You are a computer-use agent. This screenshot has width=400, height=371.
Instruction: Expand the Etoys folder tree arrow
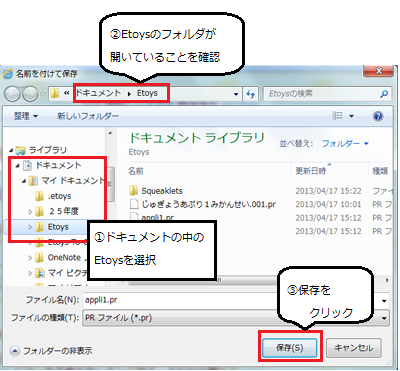[30, 227]
